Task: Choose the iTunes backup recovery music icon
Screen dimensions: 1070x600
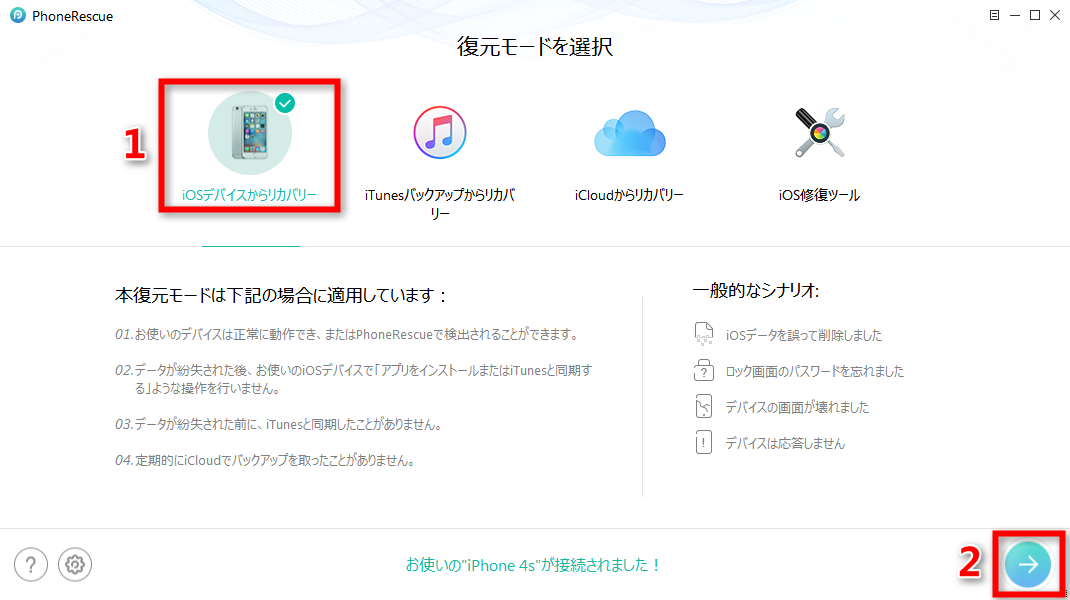Action: [439, 132]
